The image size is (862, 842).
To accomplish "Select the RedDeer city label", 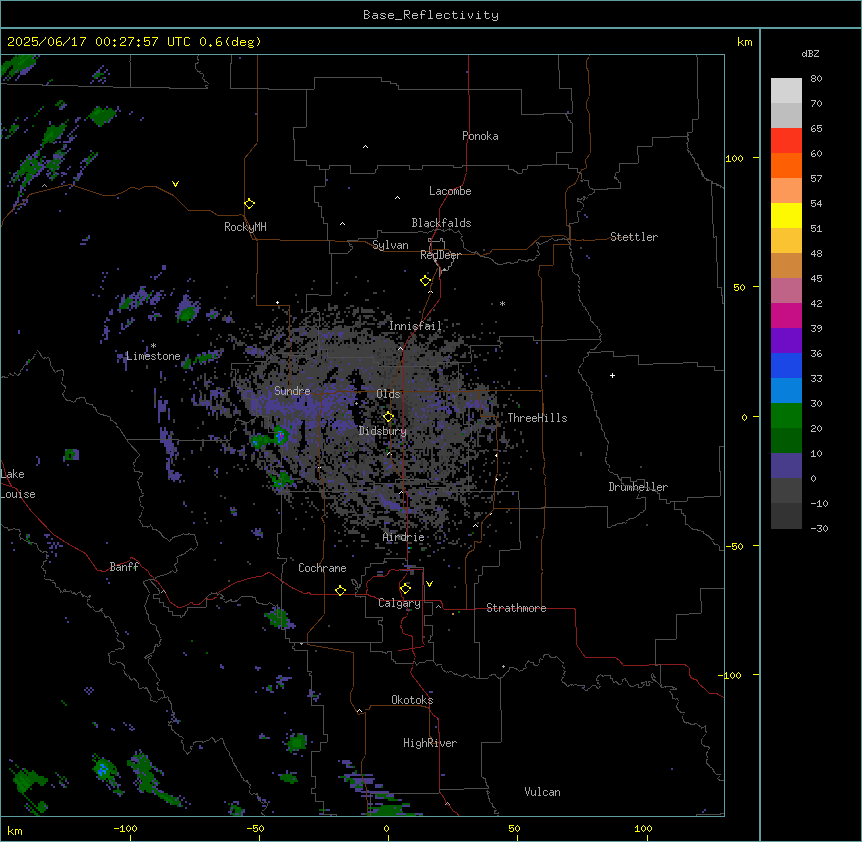I will click(440, 255).
